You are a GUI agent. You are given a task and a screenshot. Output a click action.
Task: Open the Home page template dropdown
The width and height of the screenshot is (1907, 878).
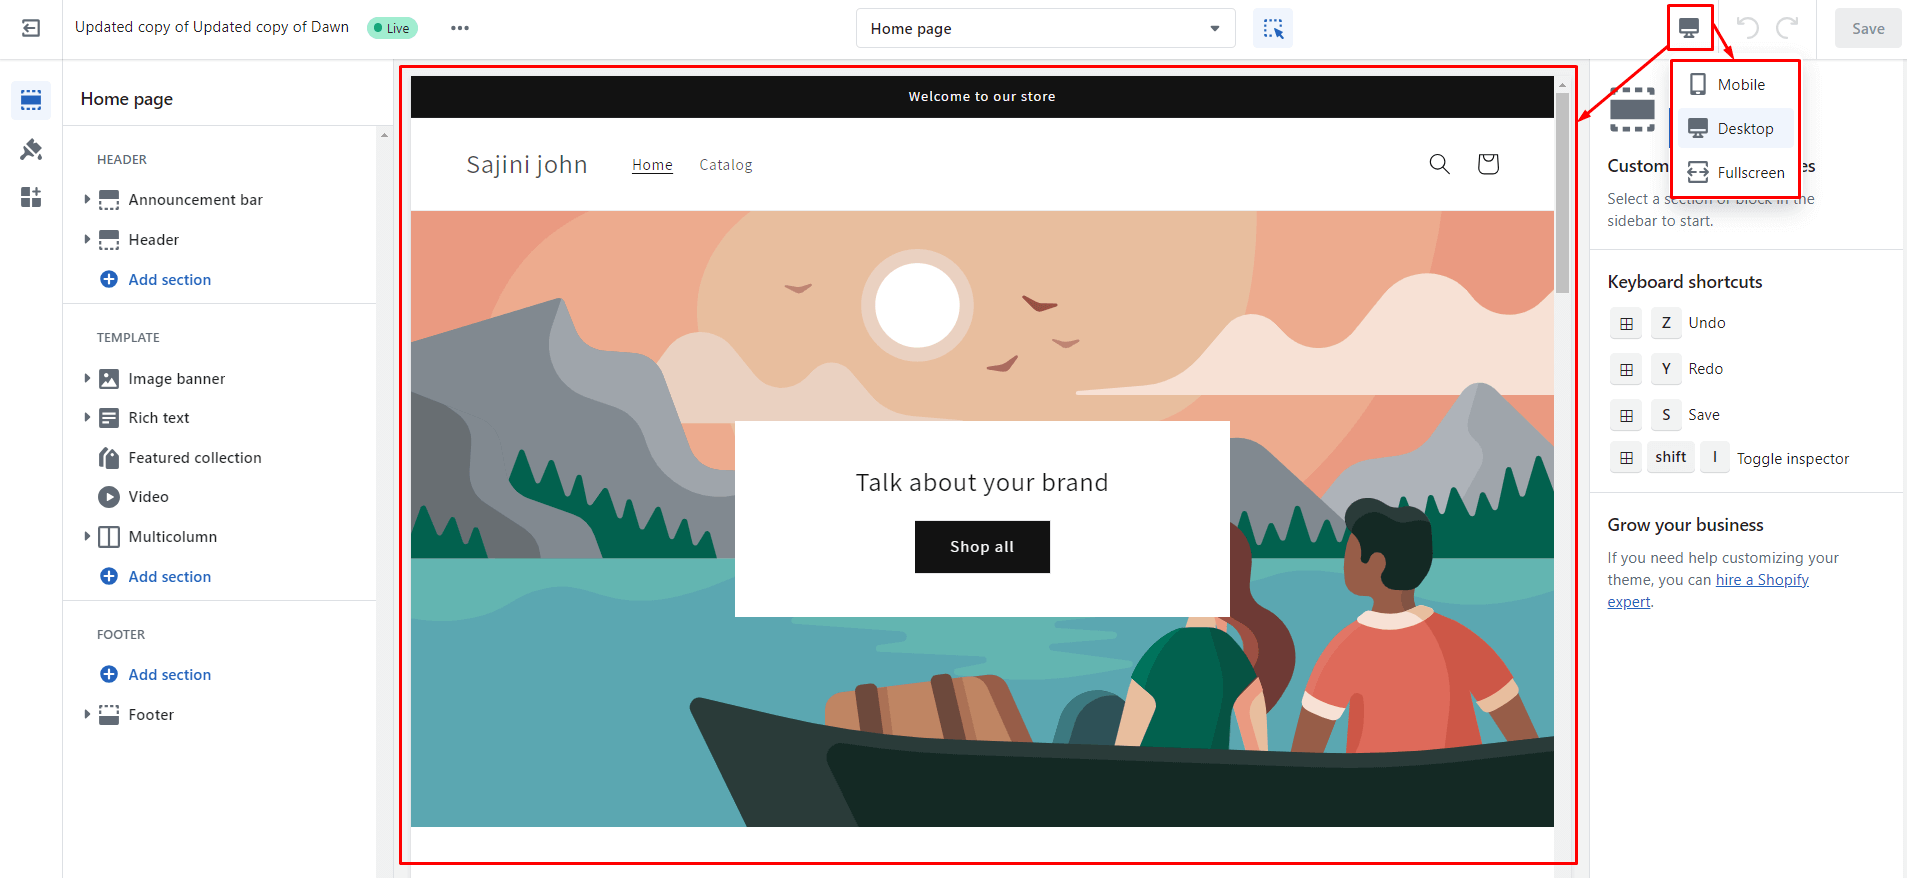pos(1045,29)
